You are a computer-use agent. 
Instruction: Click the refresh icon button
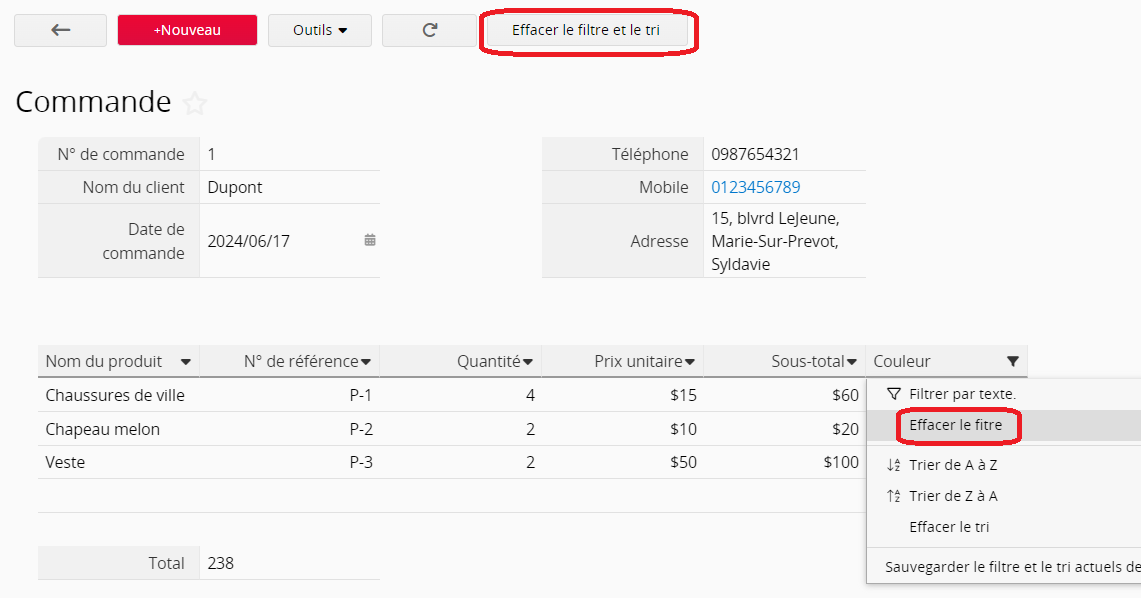(x=429, y=31)
